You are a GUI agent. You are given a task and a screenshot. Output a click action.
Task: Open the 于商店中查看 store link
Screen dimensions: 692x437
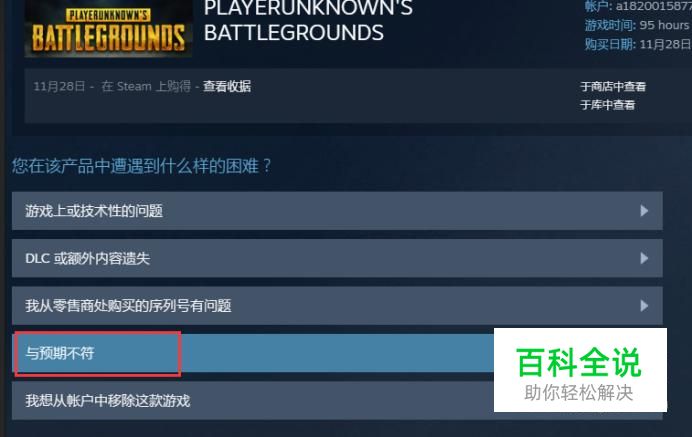[x=613, y=87]
